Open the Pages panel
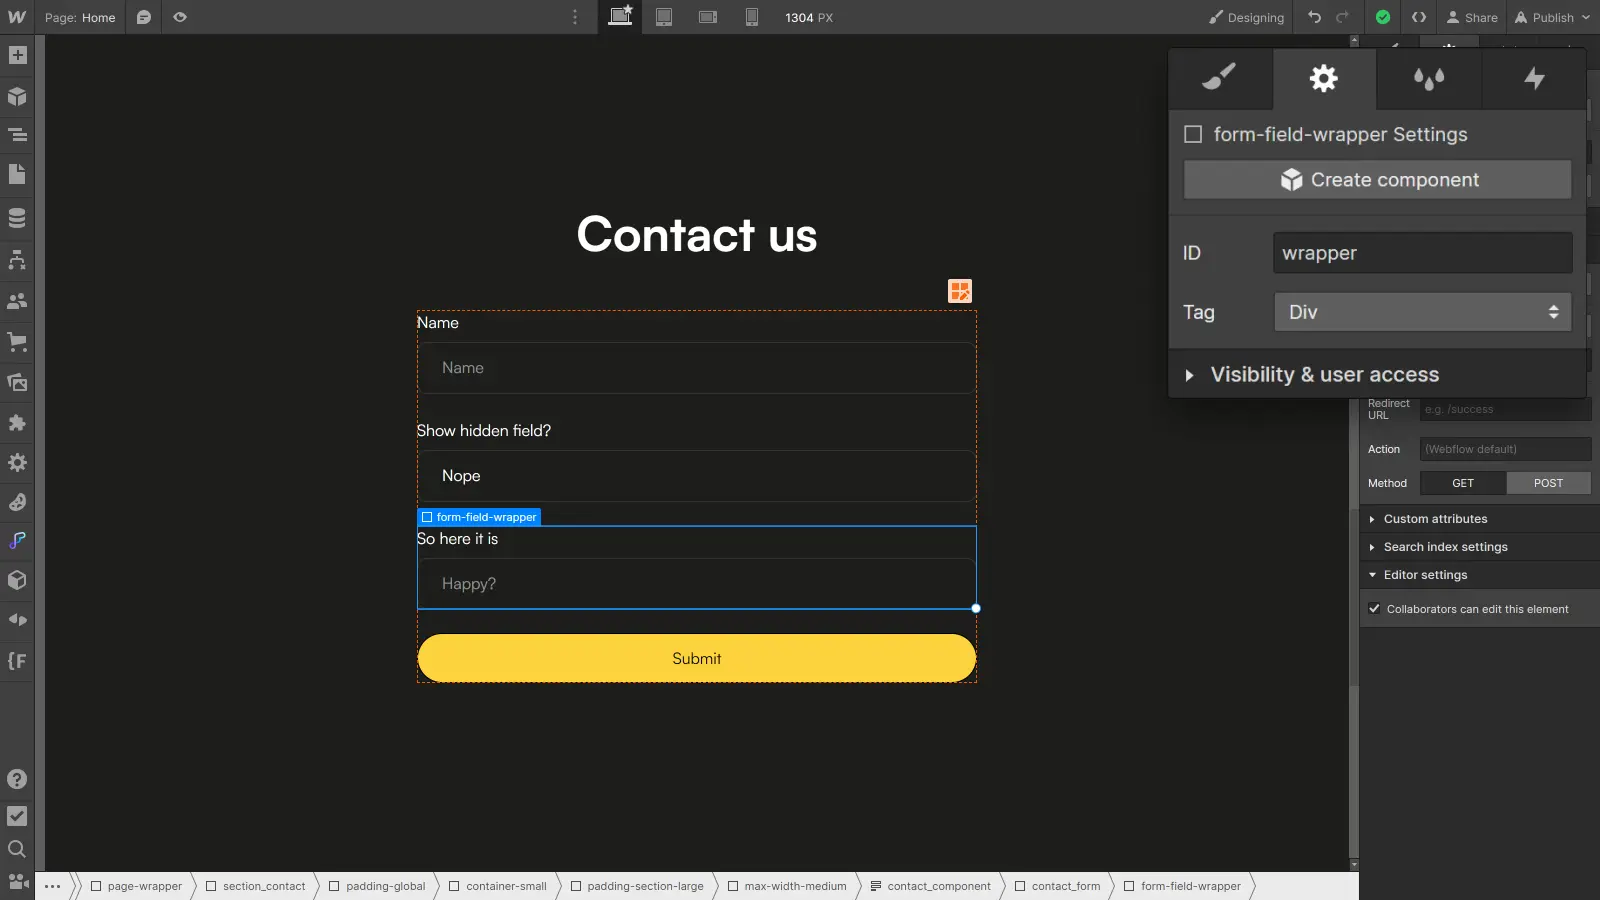Screen dimensions: 1600x900 tap(16, 174)
